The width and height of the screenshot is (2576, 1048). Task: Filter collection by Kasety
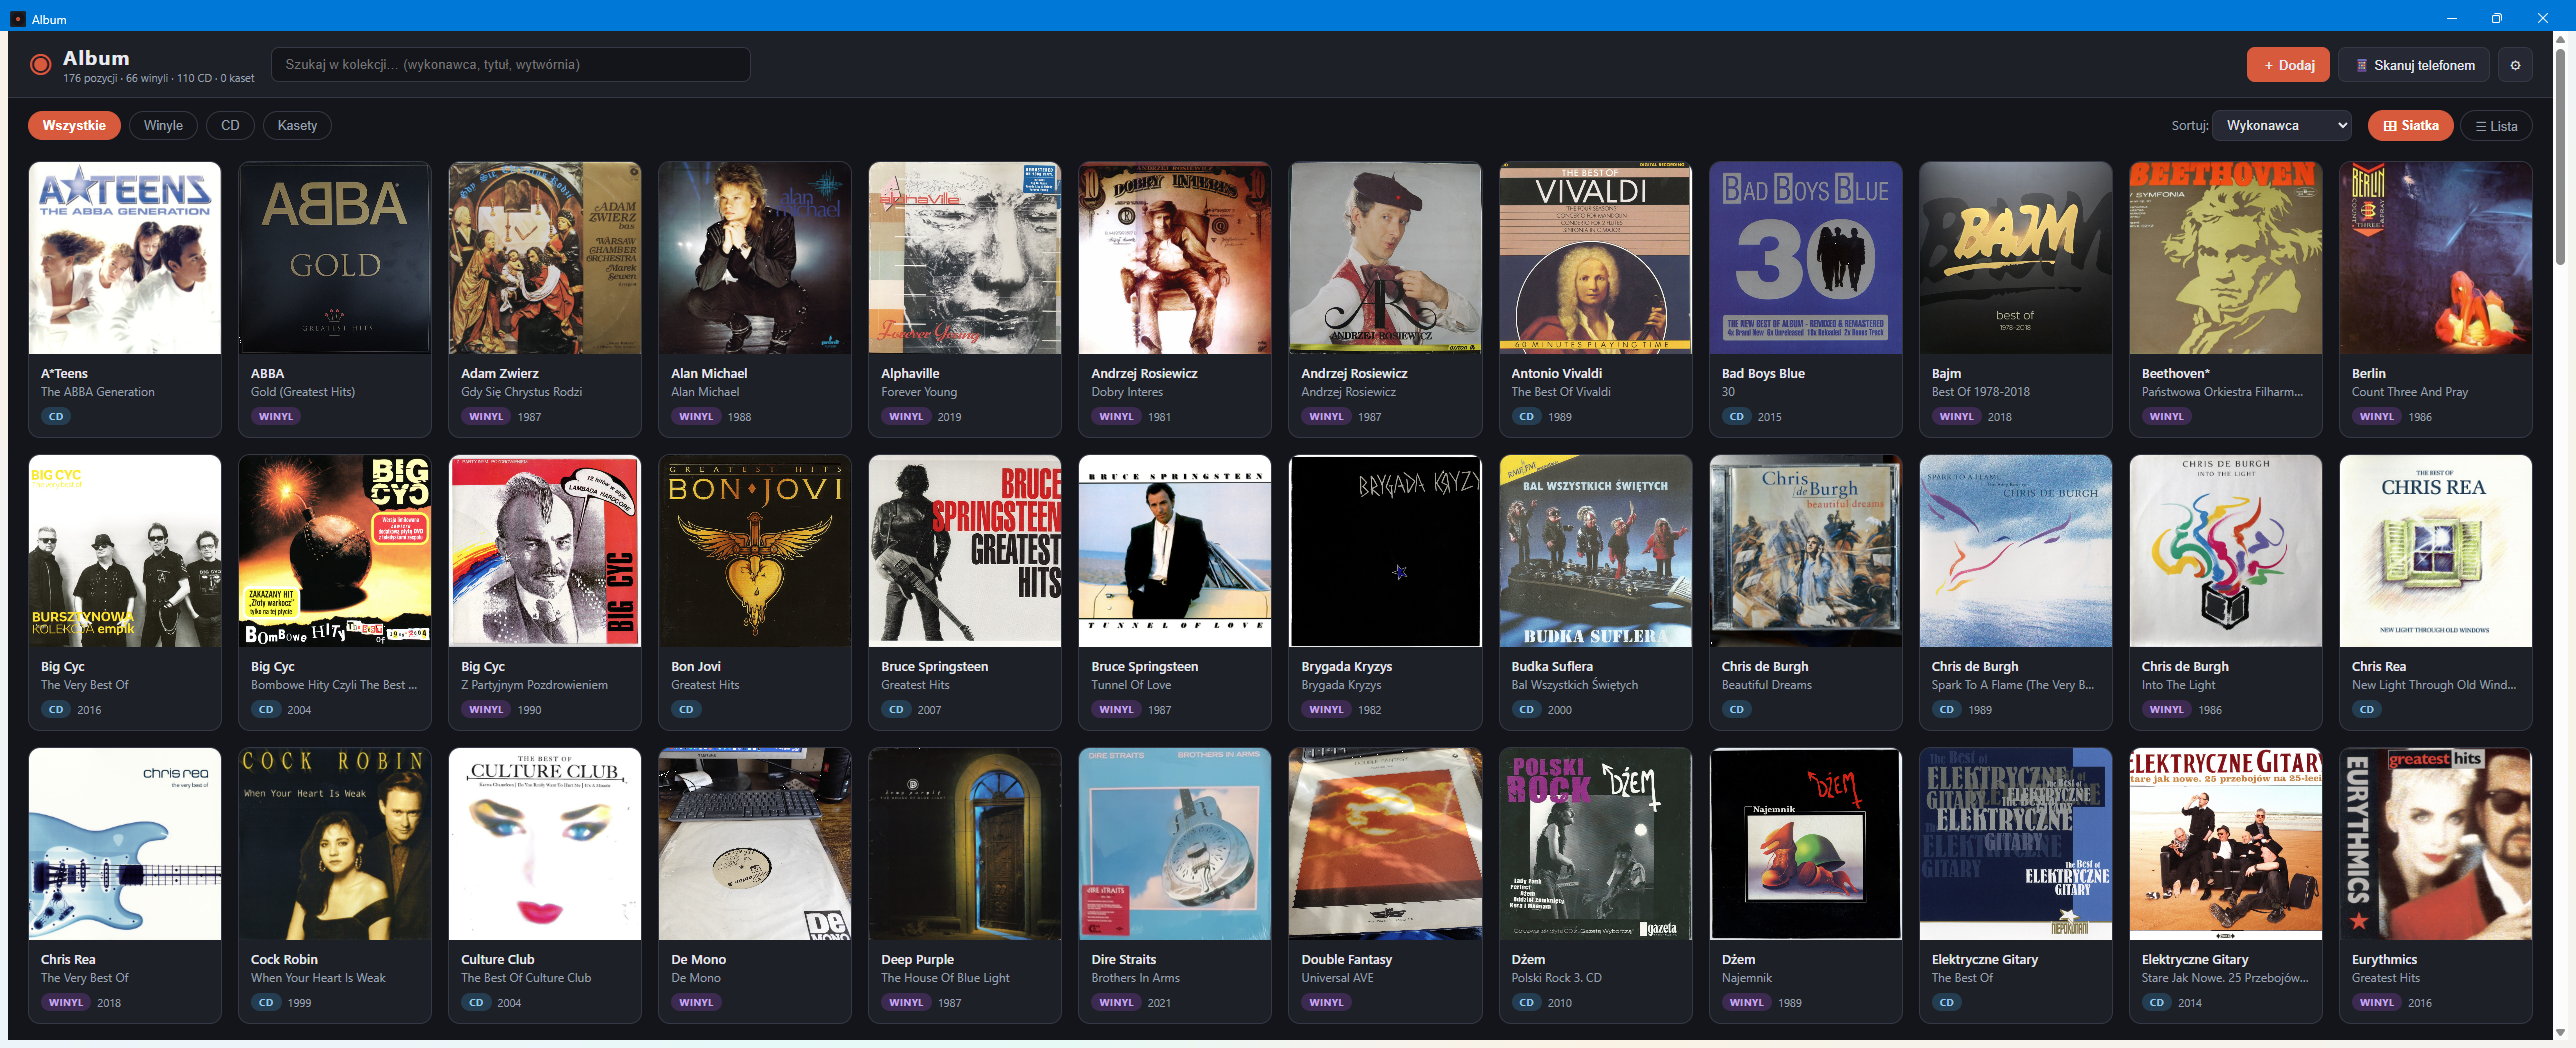tap(297, 126)
